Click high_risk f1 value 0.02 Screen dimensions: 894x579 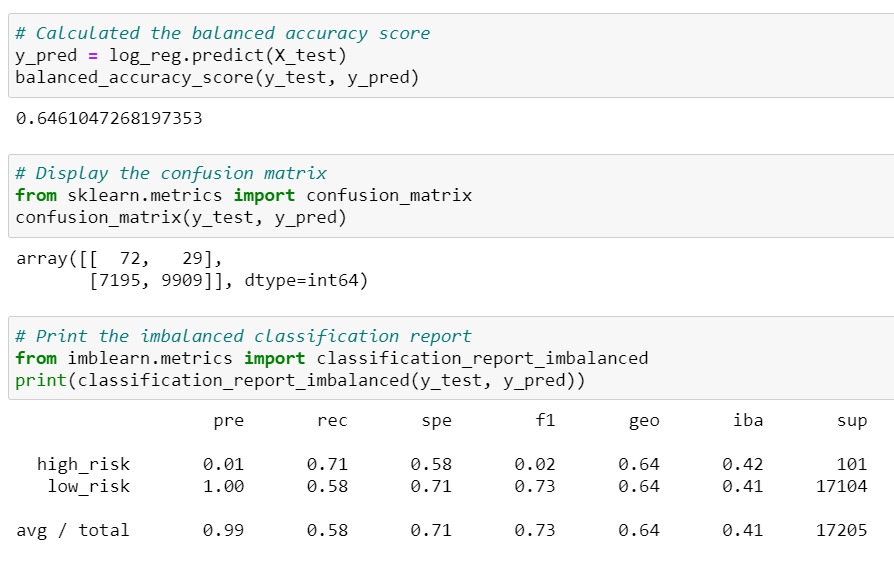point(535,464)
